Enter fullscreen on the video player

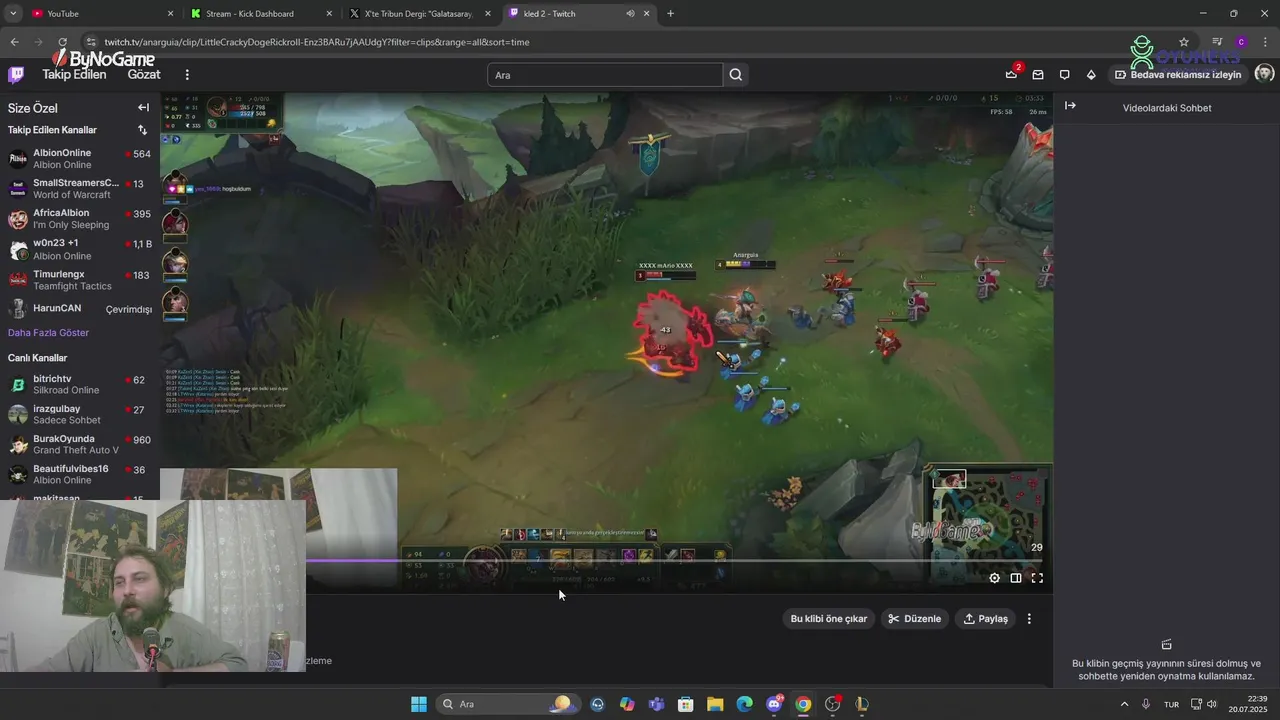(x=1037, y=578)
